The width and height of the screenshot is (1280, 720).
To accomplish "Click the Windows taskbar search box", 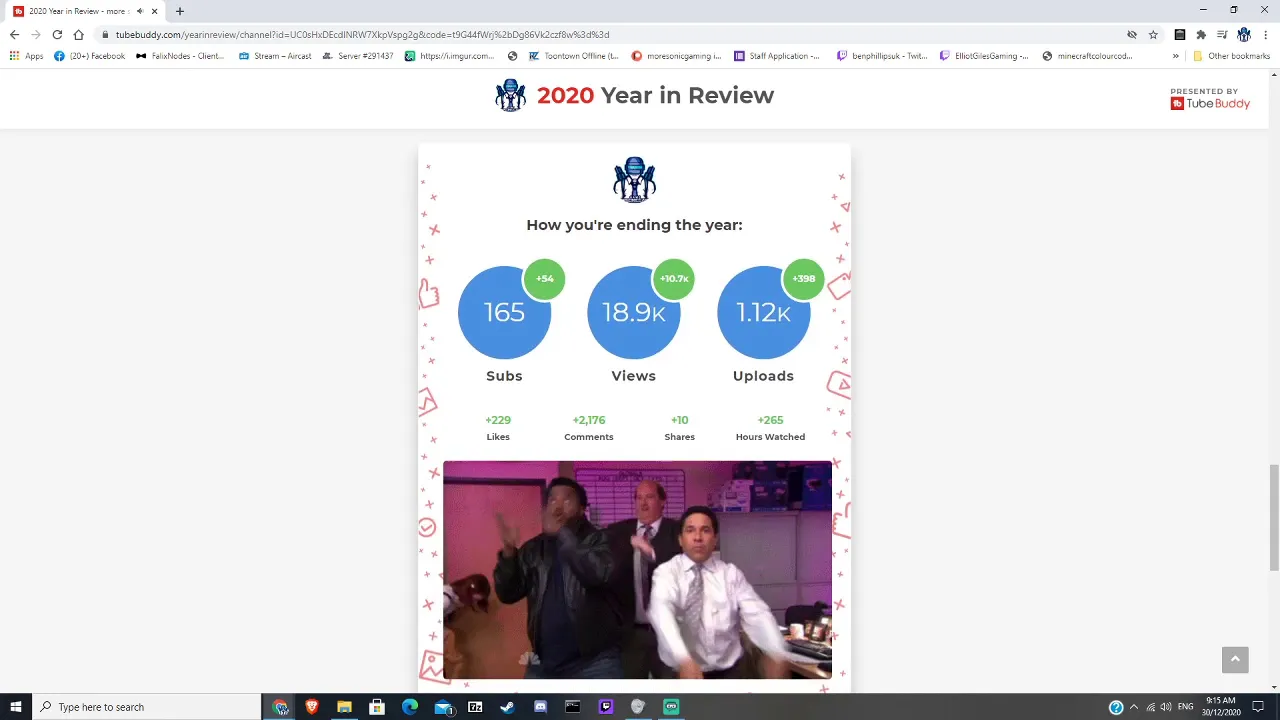I will pyautogui.click(x=147, y=707).
